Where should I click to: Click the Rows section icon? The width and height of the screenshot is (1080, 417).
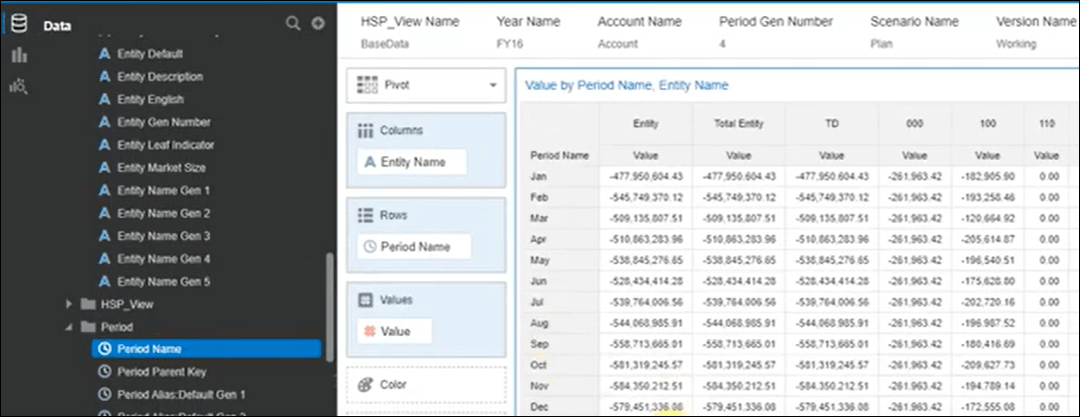pyautogui.click(x=366, y=215)
